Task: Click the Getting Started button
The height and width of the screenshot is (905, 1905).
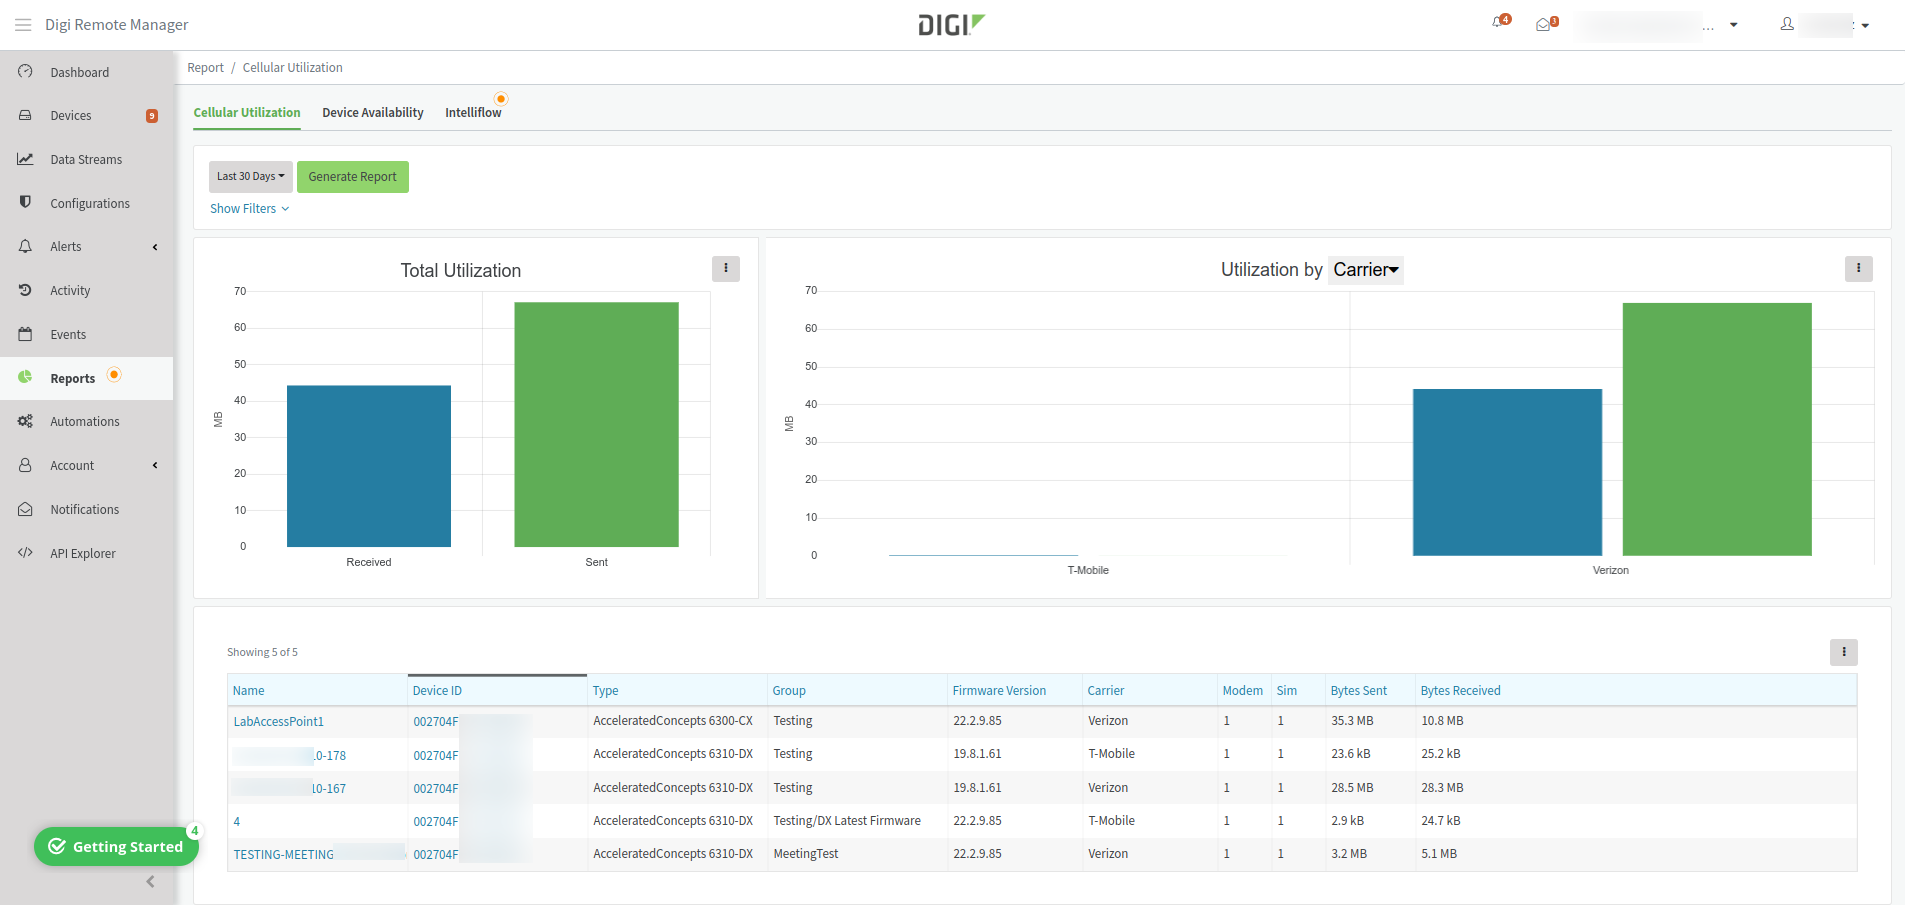Action: coord(117,846)
